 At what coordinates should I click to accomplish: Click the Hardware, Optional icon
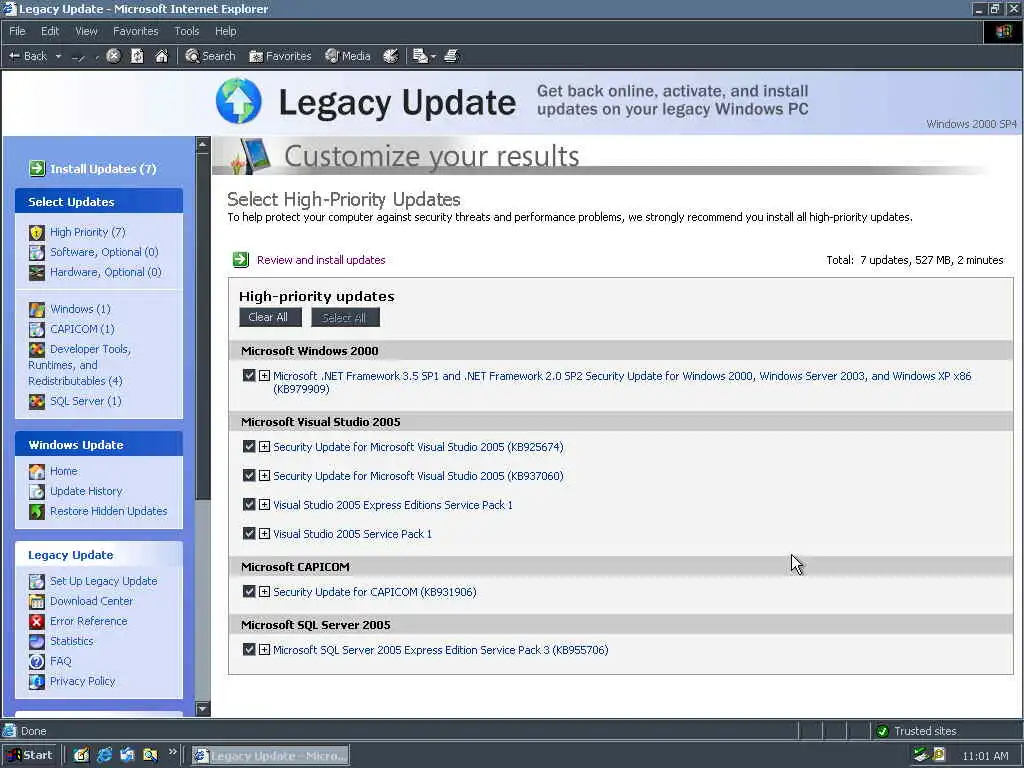coord(37,272)
